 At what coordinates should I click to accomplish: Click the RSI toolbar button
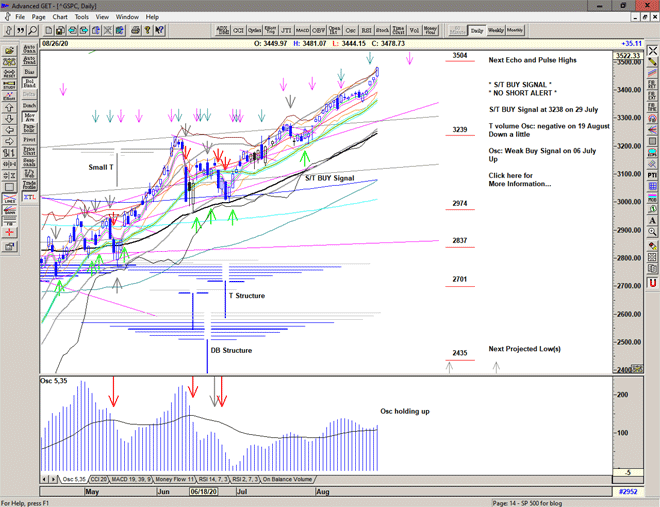tap(366, 31)
